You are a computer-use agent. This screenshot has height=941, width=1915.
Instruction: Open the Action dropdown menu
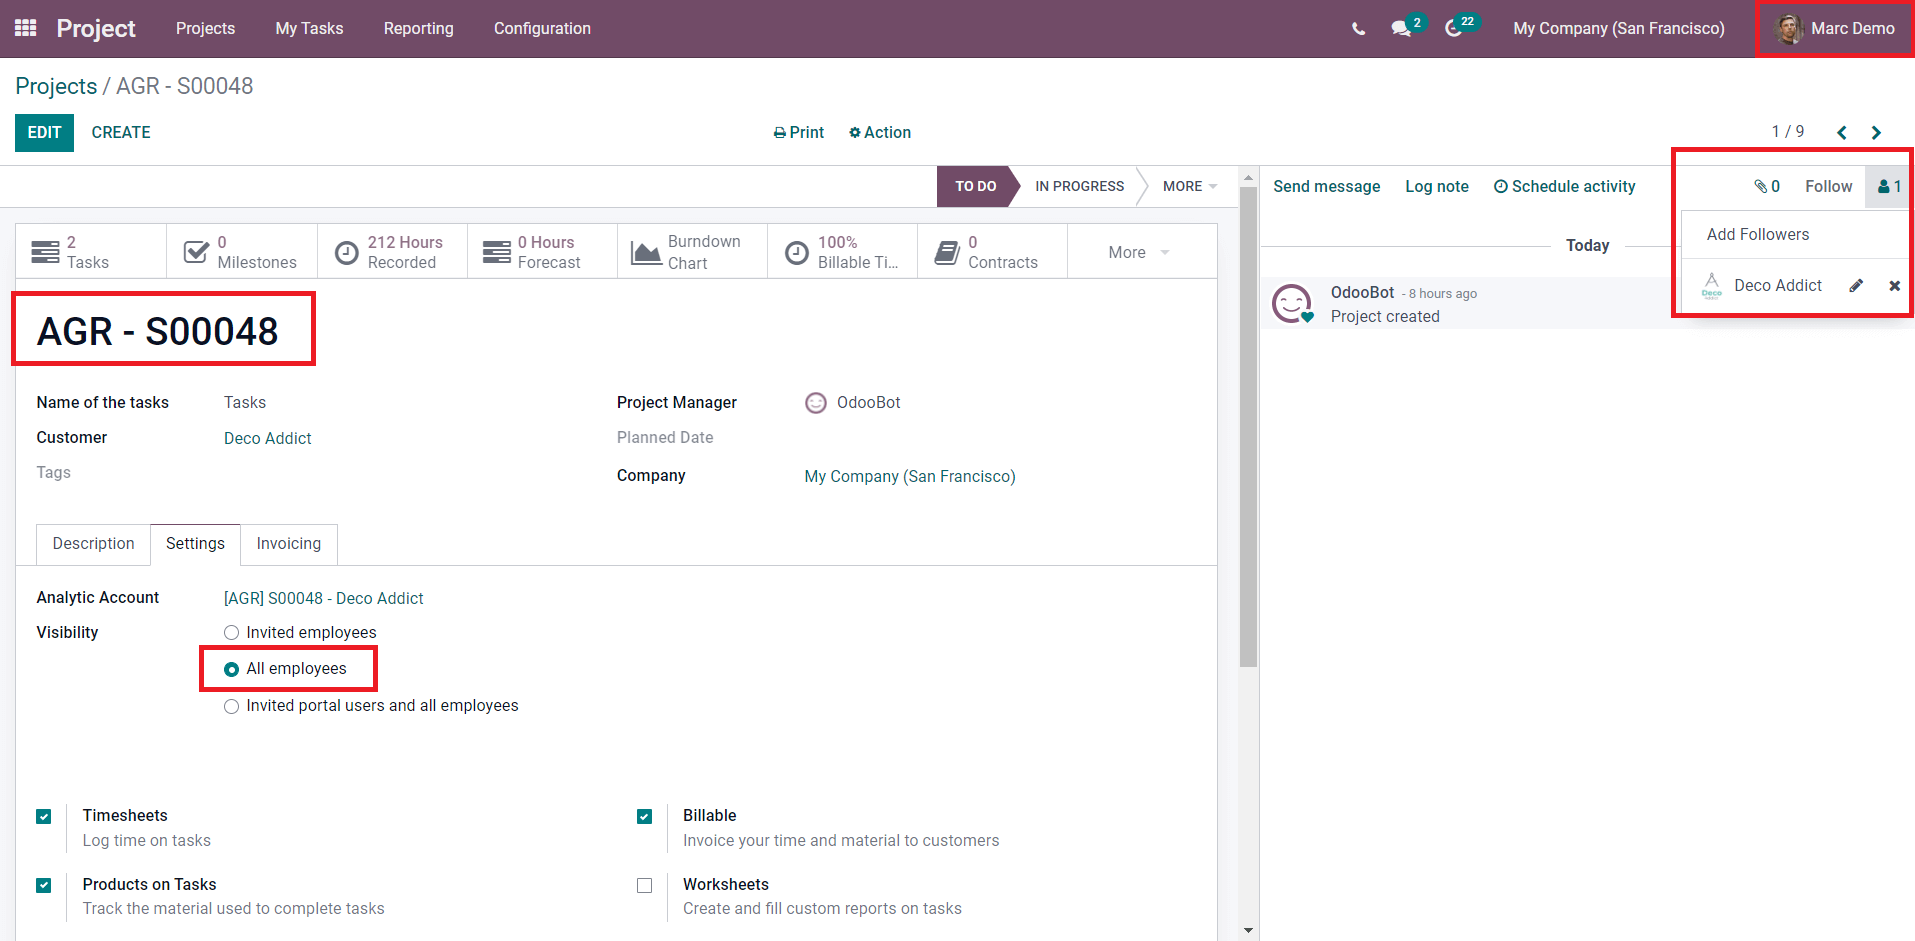(x=880, y=132)
